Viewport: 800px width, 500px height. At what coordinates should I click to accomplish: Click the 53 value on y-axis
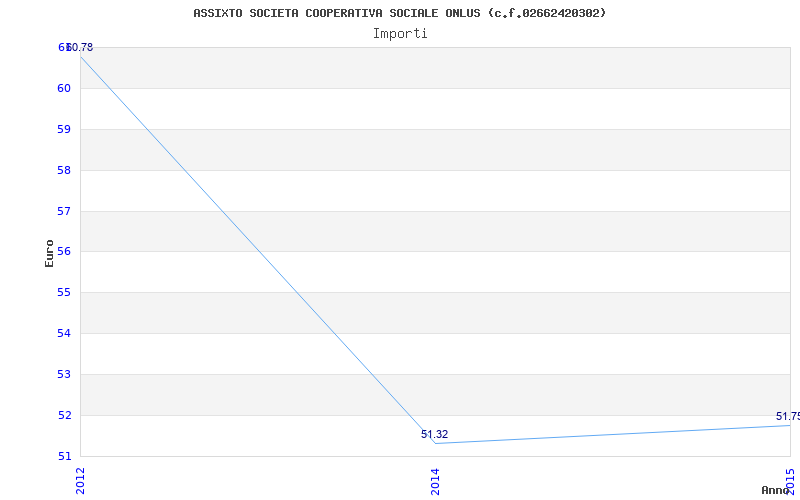(x=64, y=374)
